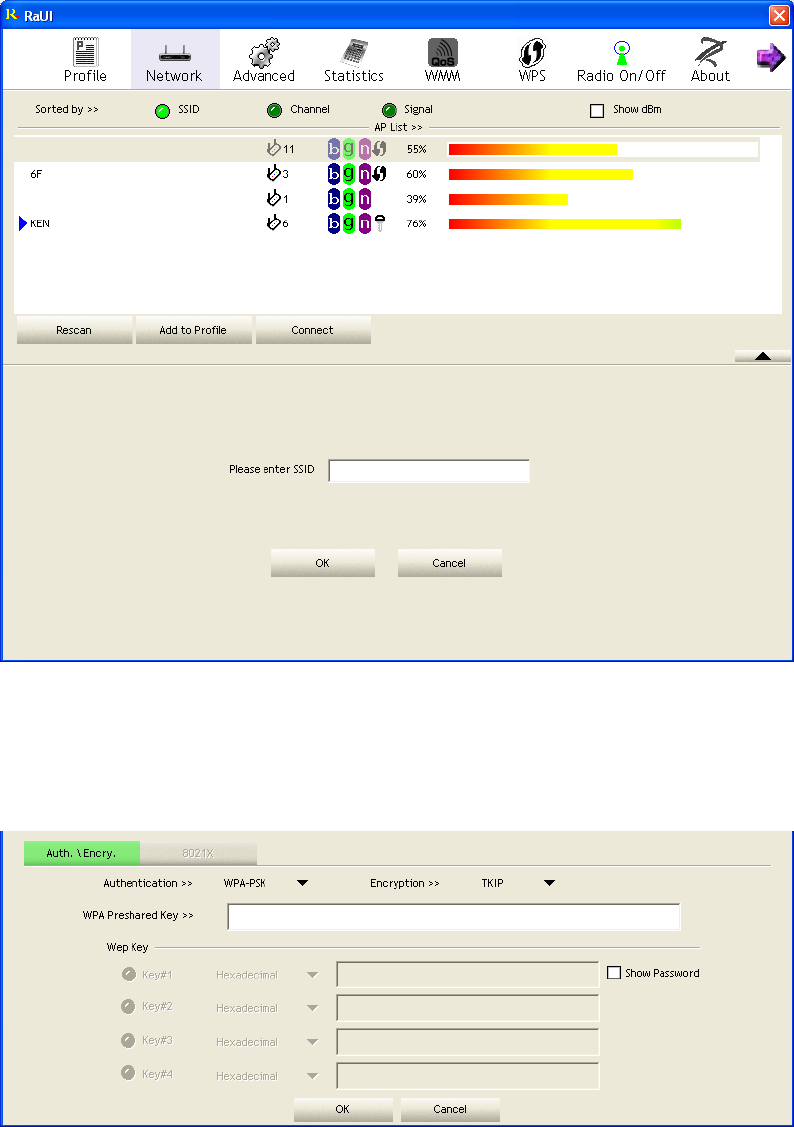Toggle Radio On/Off antenna icon
Screen dimensions: 794x1127
[x=622, y=52]
